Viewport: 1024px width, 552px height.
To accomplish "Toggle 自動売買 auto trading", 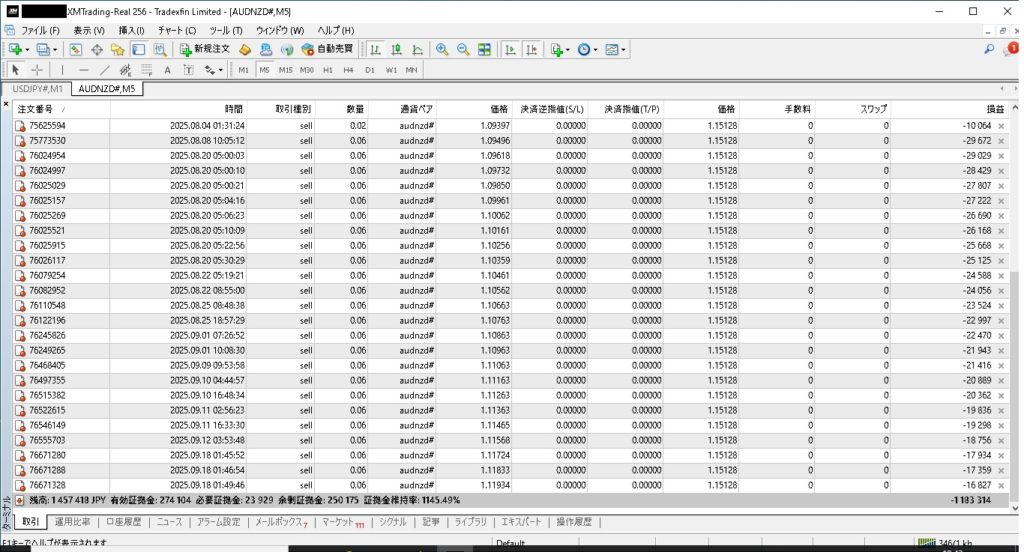I will tap(332, 49).
